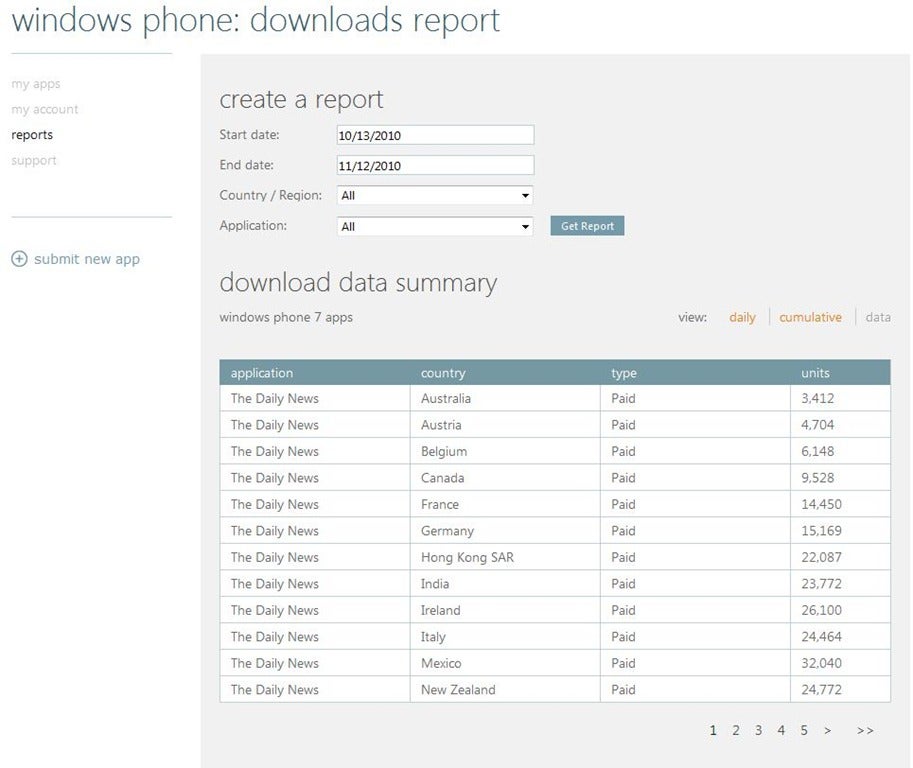Open support in sidebar menu

pos(34,160)
